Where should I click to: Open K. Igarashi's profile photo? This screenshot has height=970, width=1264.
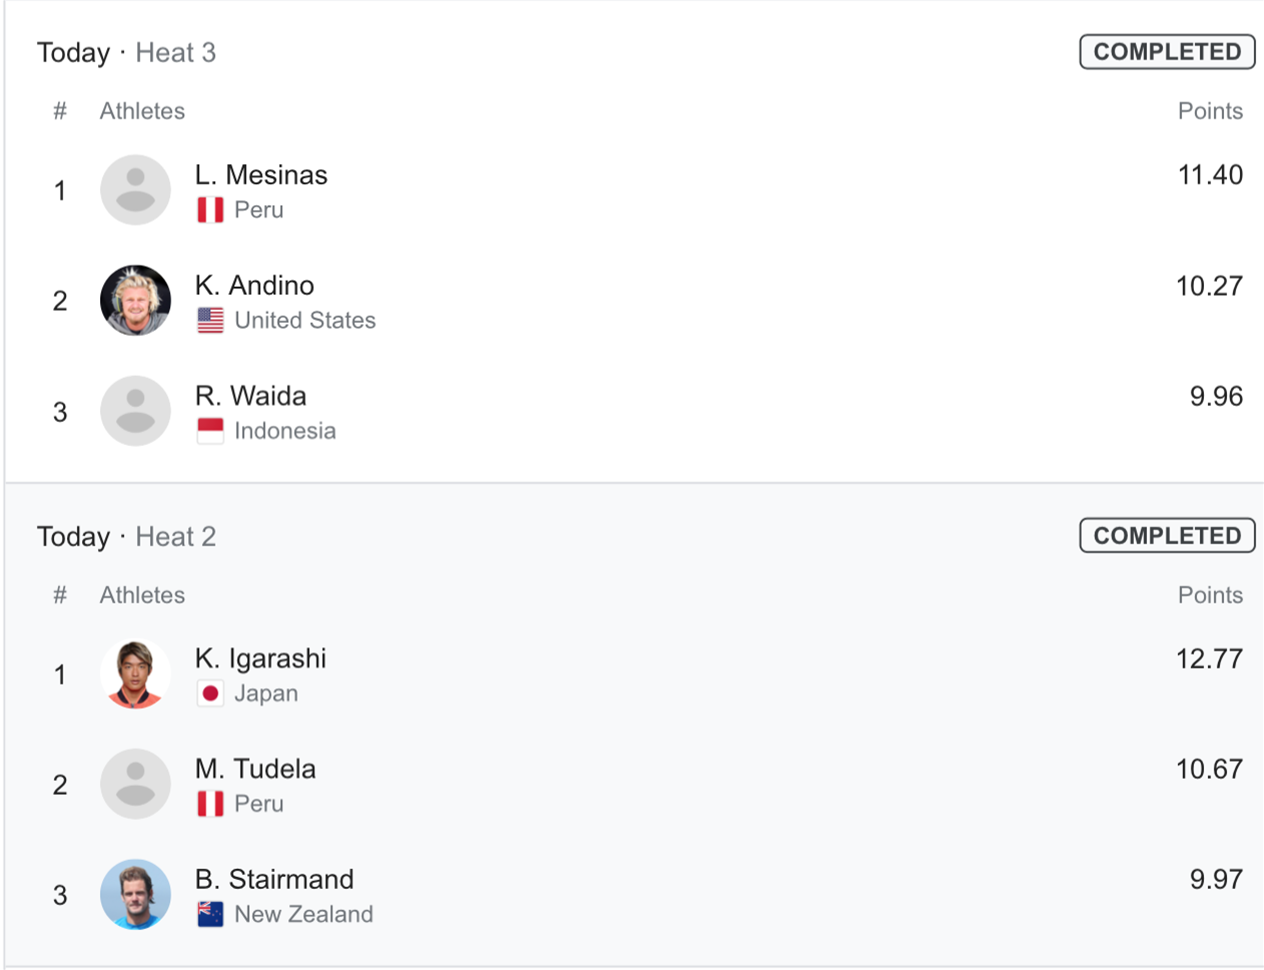pos(135,674)
